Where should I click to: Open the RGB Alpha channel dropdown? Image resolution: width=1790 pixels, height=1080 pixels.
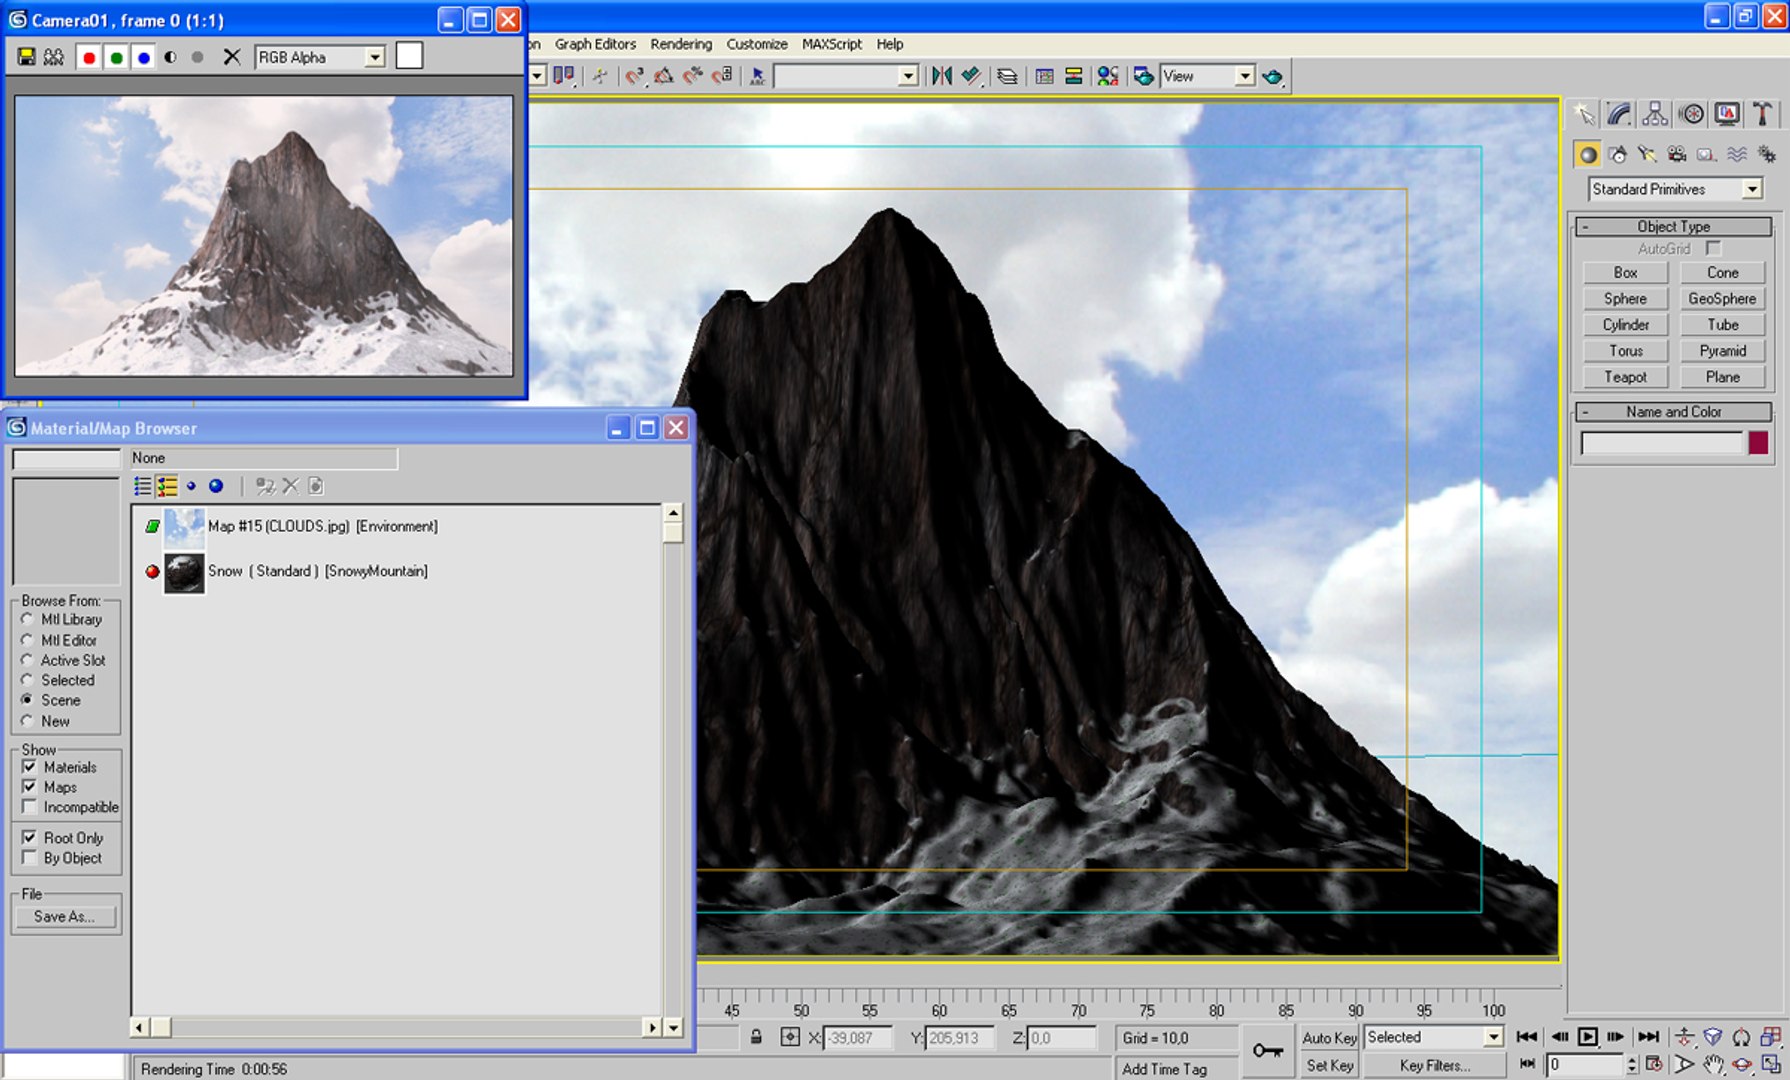(x=374, y=57)
